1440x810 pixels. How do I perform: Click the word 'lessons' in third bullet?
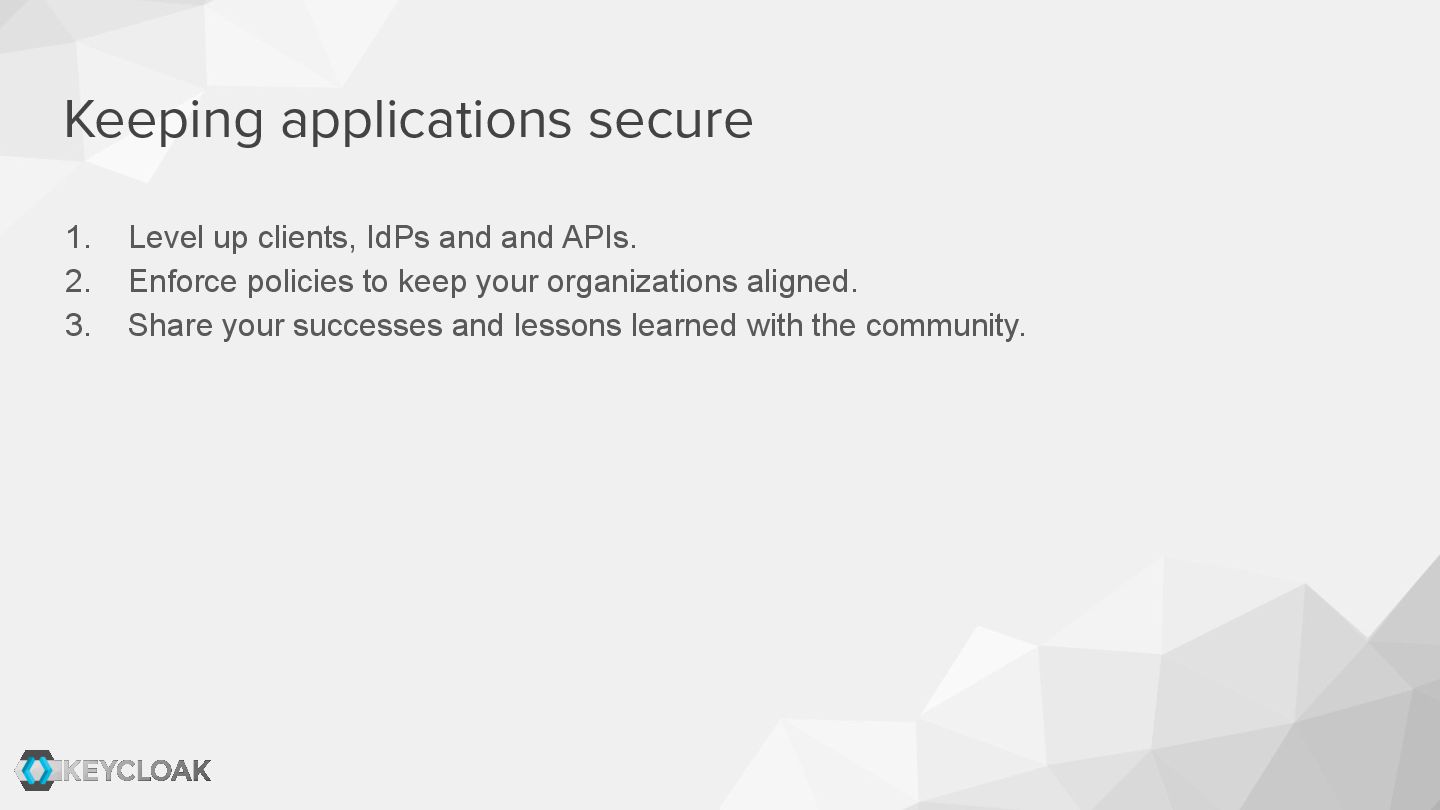pos(567,326)
